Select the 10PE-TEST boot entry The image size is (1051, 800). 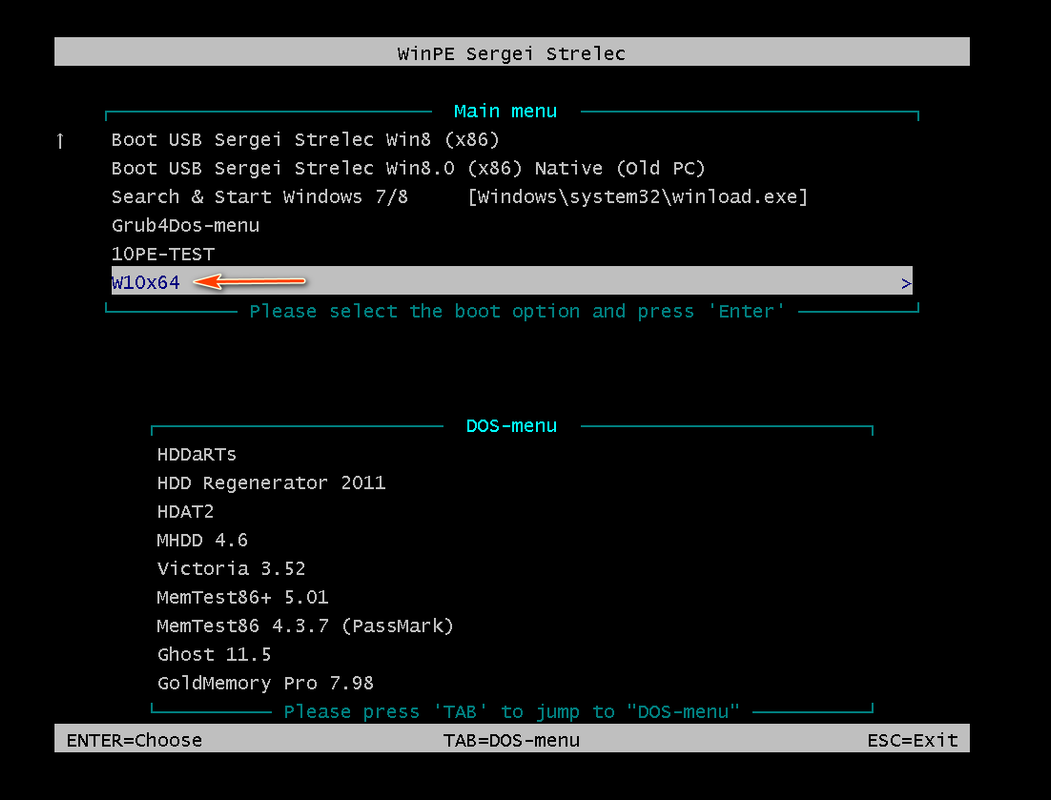tap(163, 255)
